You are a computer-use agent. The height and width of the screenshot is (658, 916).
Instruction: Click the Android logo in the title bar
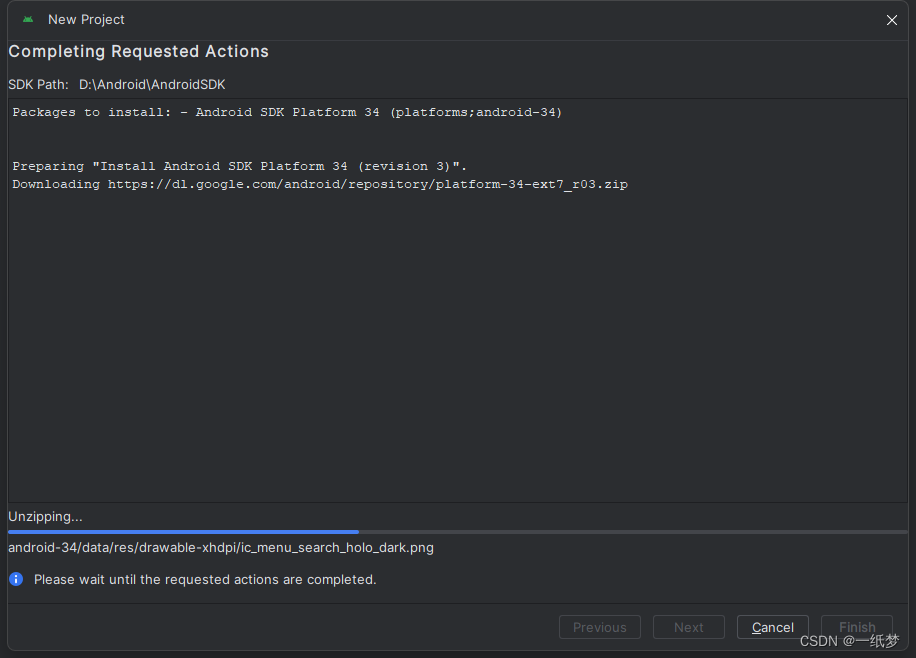point(27,19)
